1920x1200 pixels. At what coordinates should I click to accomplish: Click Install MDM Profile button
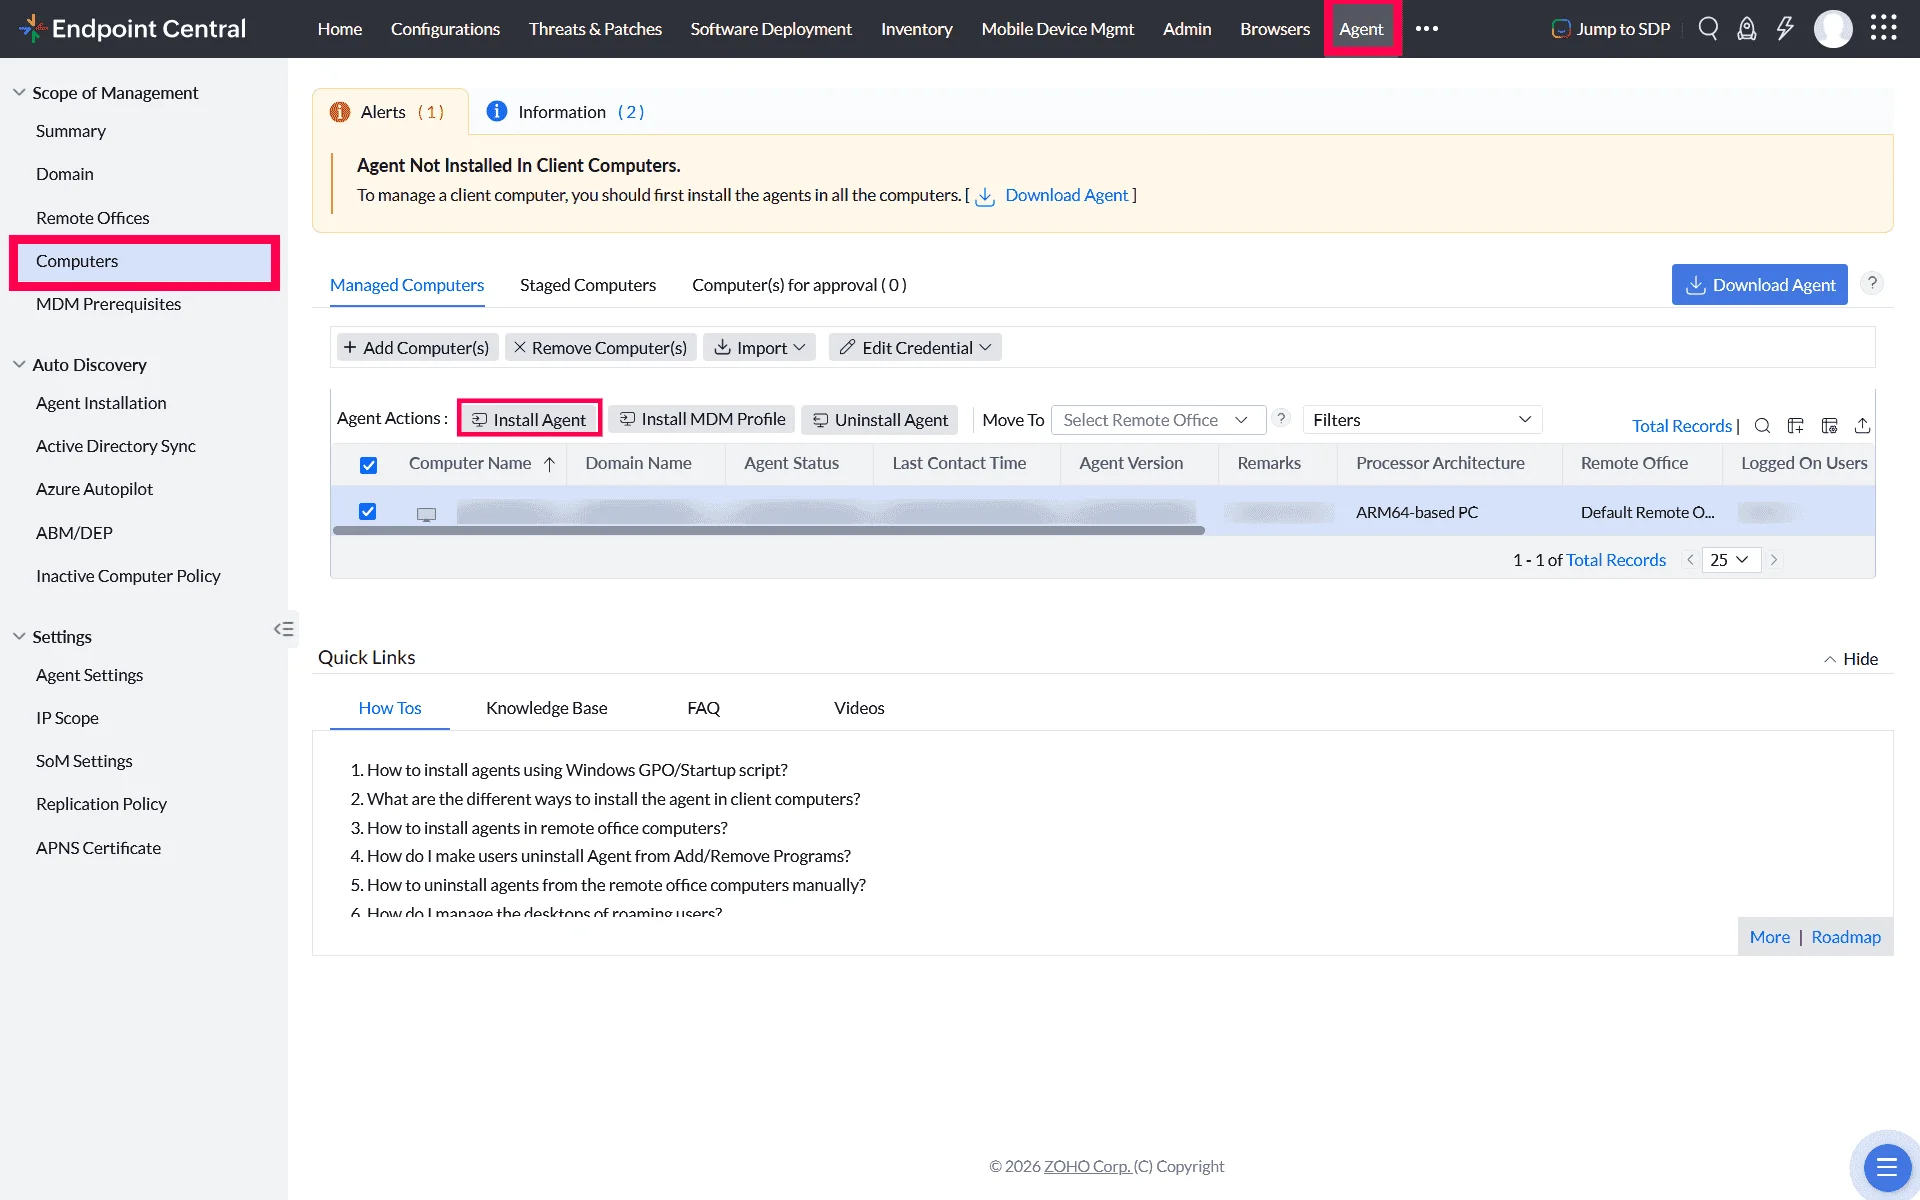pos(702,419)
